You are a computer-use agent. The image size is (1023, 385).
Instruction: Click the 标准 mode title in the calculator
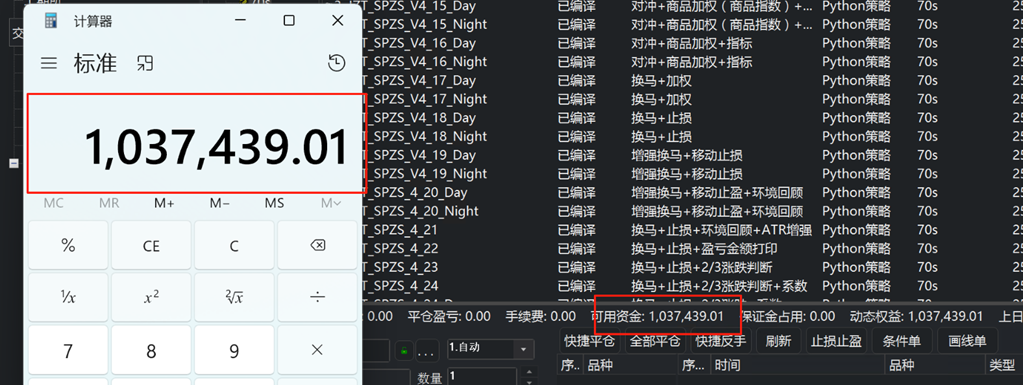tap(95, 63)
